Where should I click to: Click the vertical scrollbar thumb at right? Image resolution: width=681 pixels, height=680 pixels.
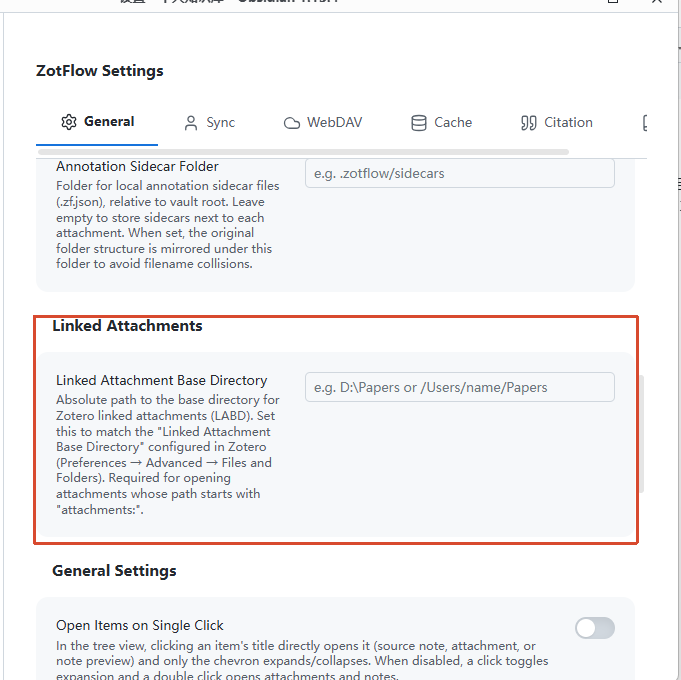641,433
